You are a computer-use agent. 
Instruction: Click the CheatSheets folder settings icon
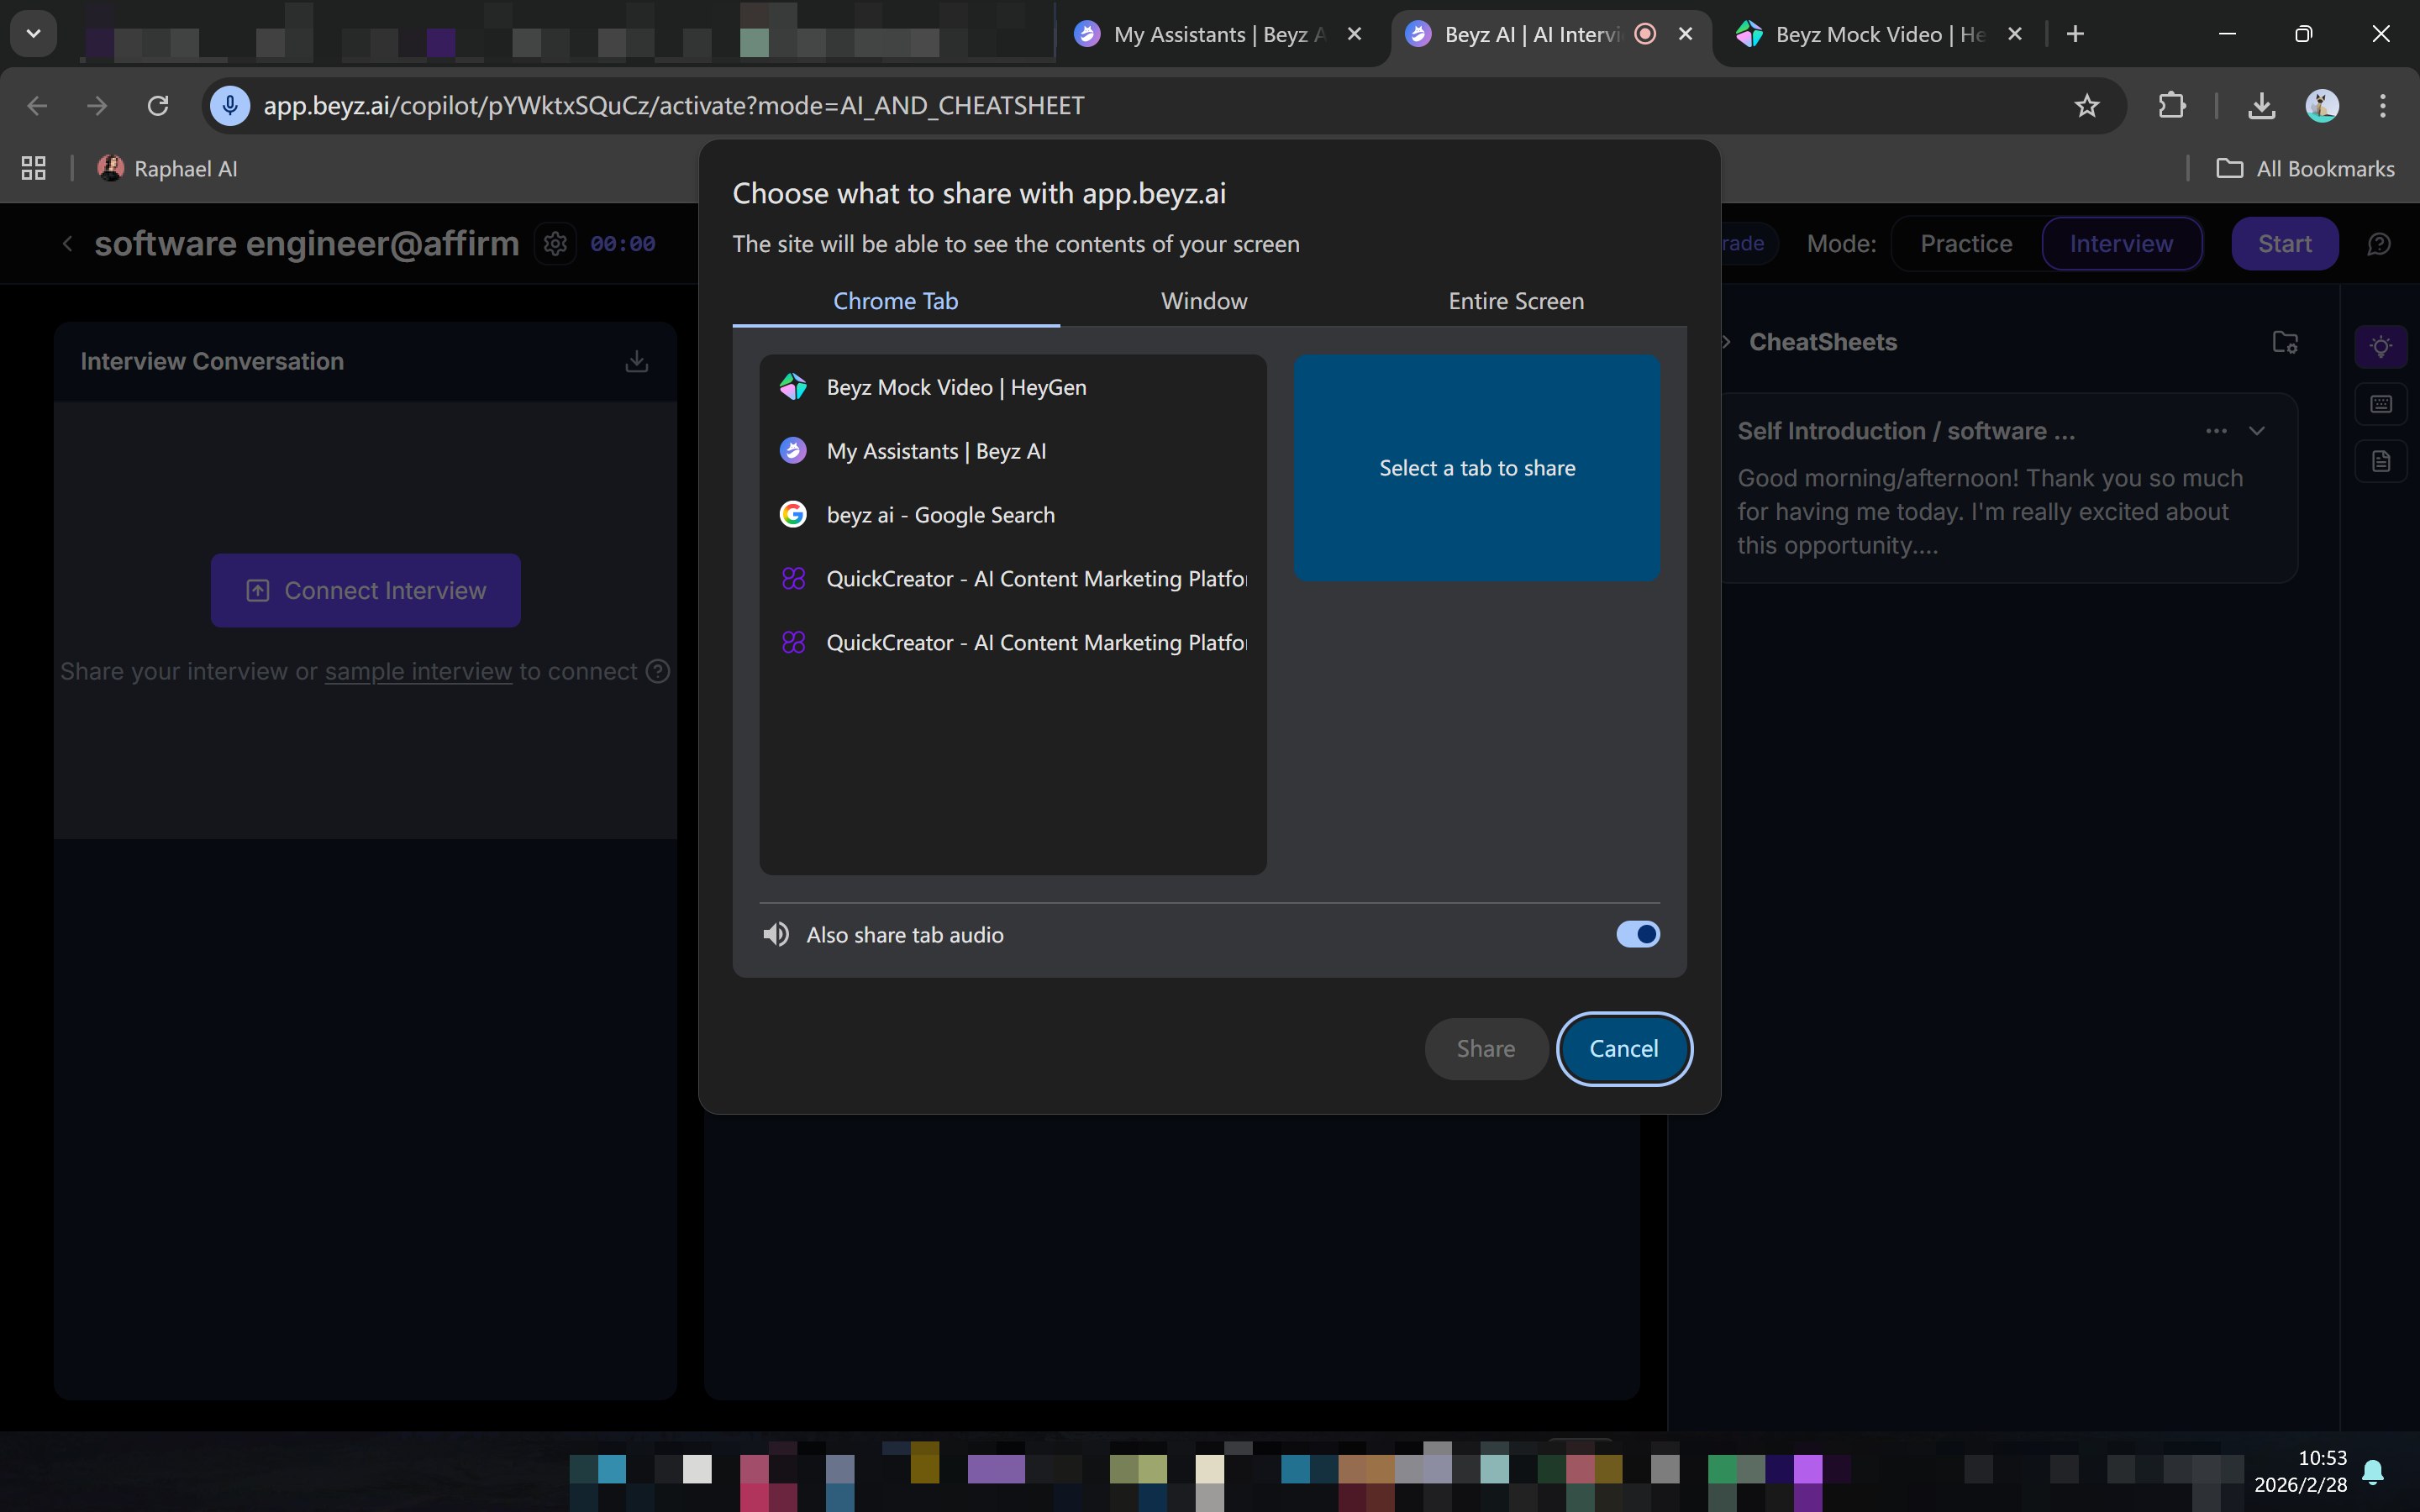[x=2285, y=342]
